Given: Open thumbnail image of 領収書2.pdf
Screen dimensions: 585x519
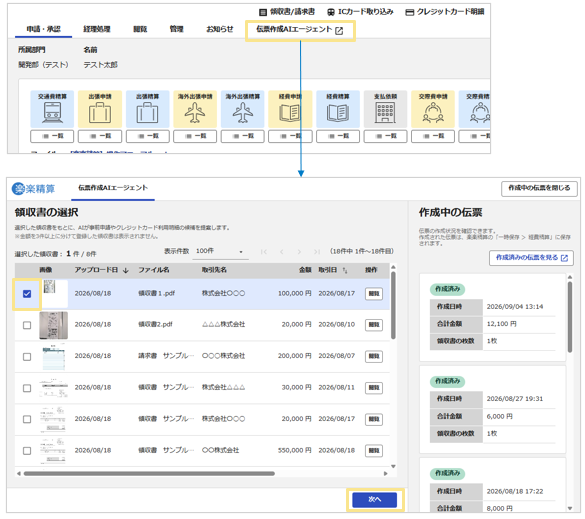Looking at the screenshot, I should (x=54, y=325).
